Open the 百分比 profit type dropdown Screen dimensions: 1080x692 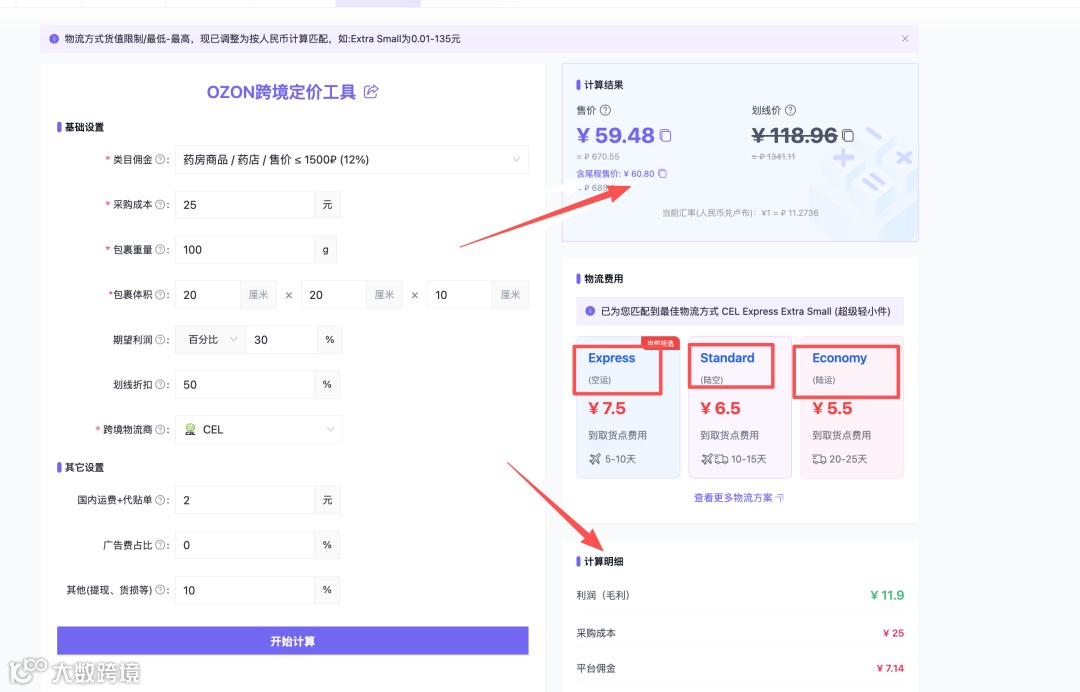[x=211, y=339]
